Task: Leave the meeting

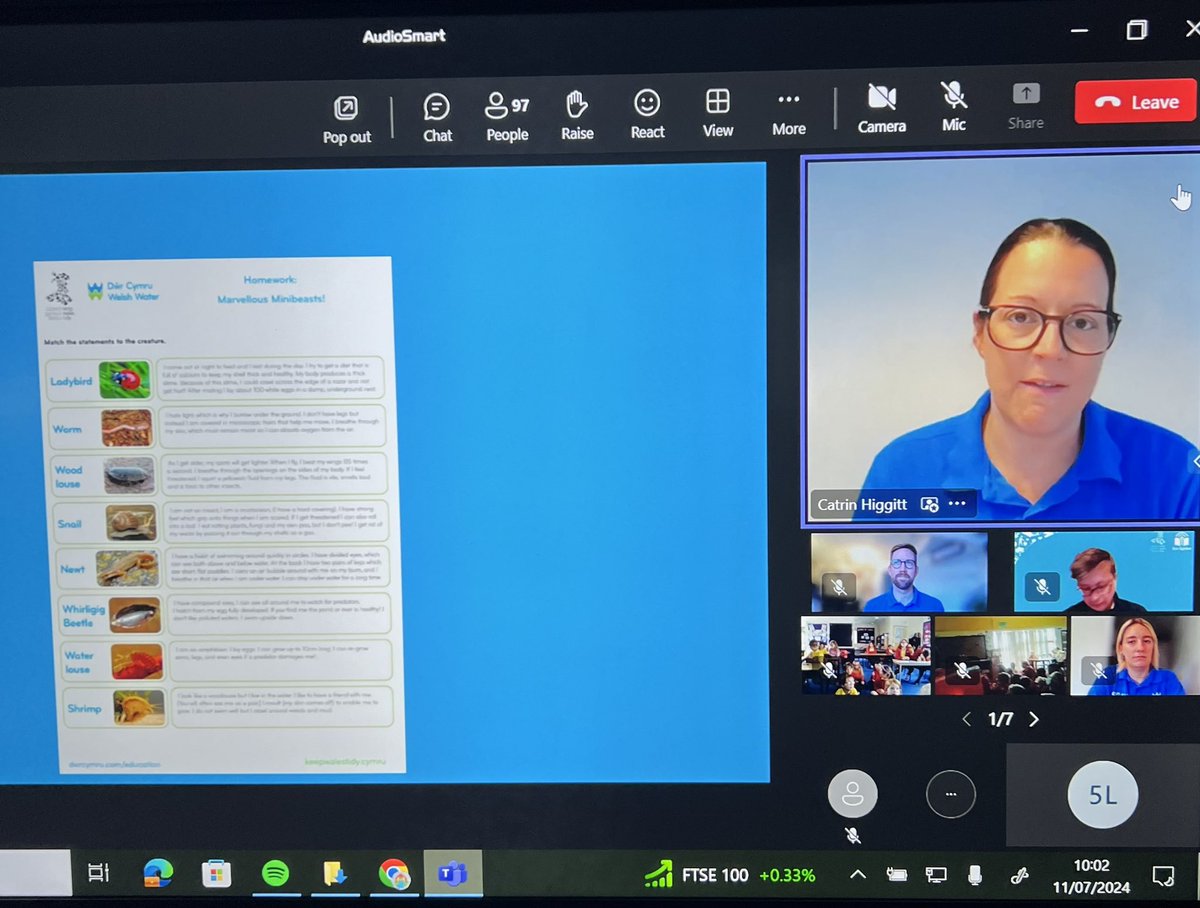Action: click(x=1136, y=102)
